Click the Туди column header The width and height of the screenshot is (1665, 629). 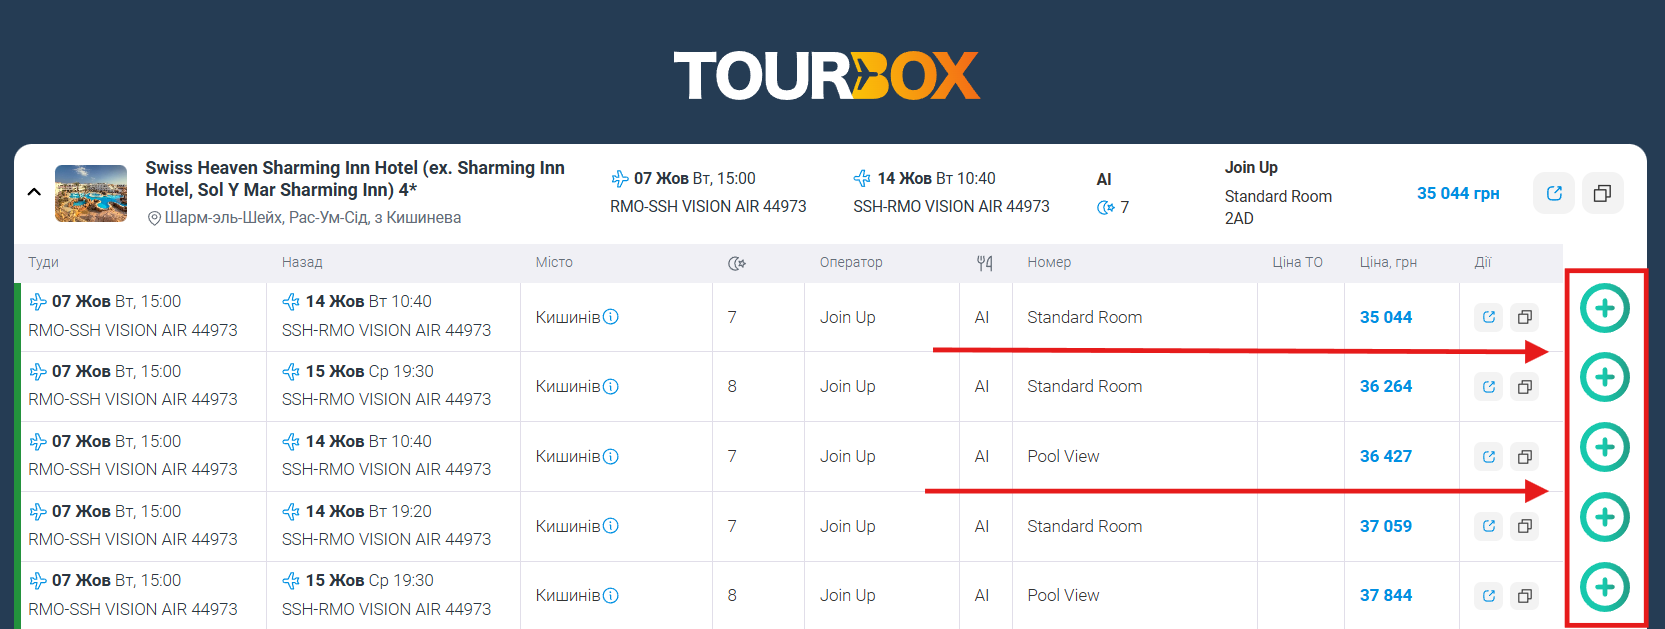pos(43,262)
